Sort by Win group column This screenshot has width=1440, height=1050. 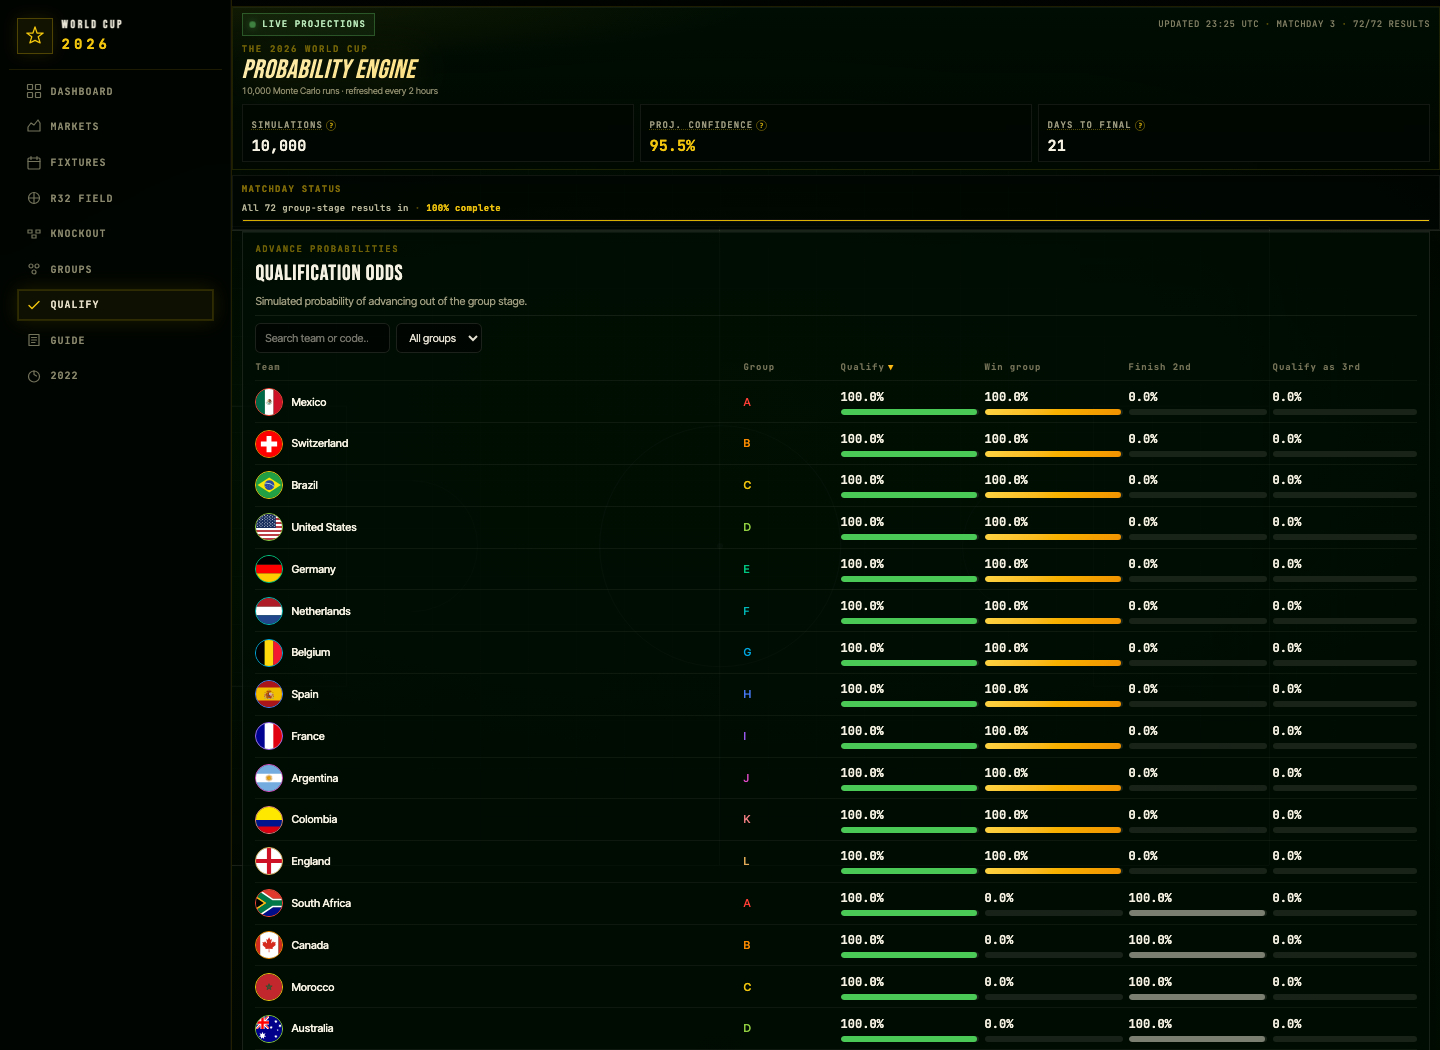click(1012, 367)
